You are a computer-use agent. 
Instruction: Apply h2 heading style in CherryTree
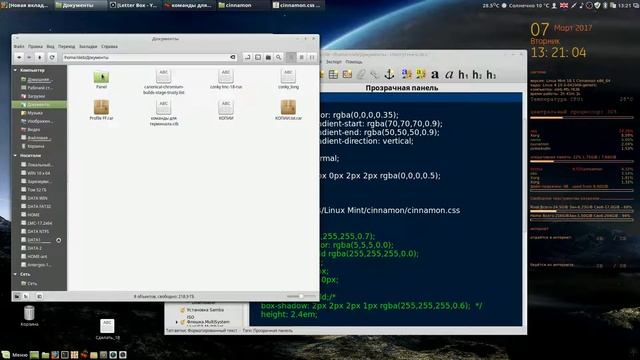click(477, 75)
